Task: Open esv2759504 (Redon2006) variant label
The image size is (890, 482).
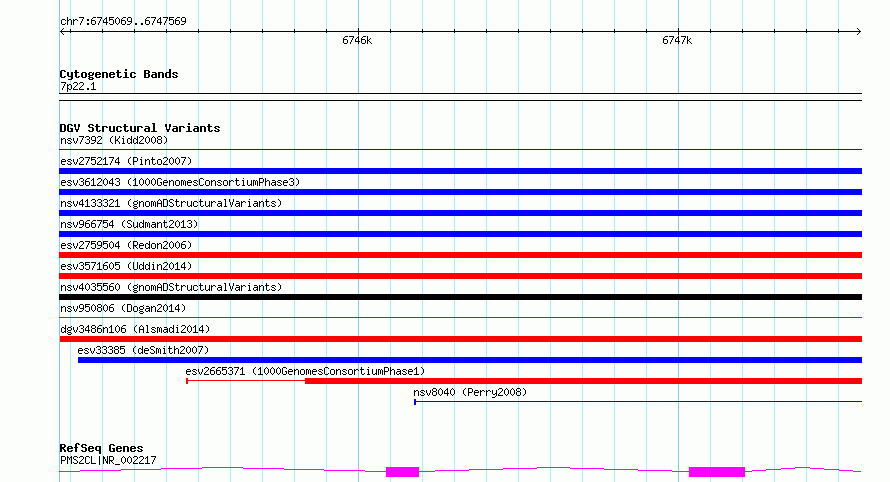Action: point(126,245)
